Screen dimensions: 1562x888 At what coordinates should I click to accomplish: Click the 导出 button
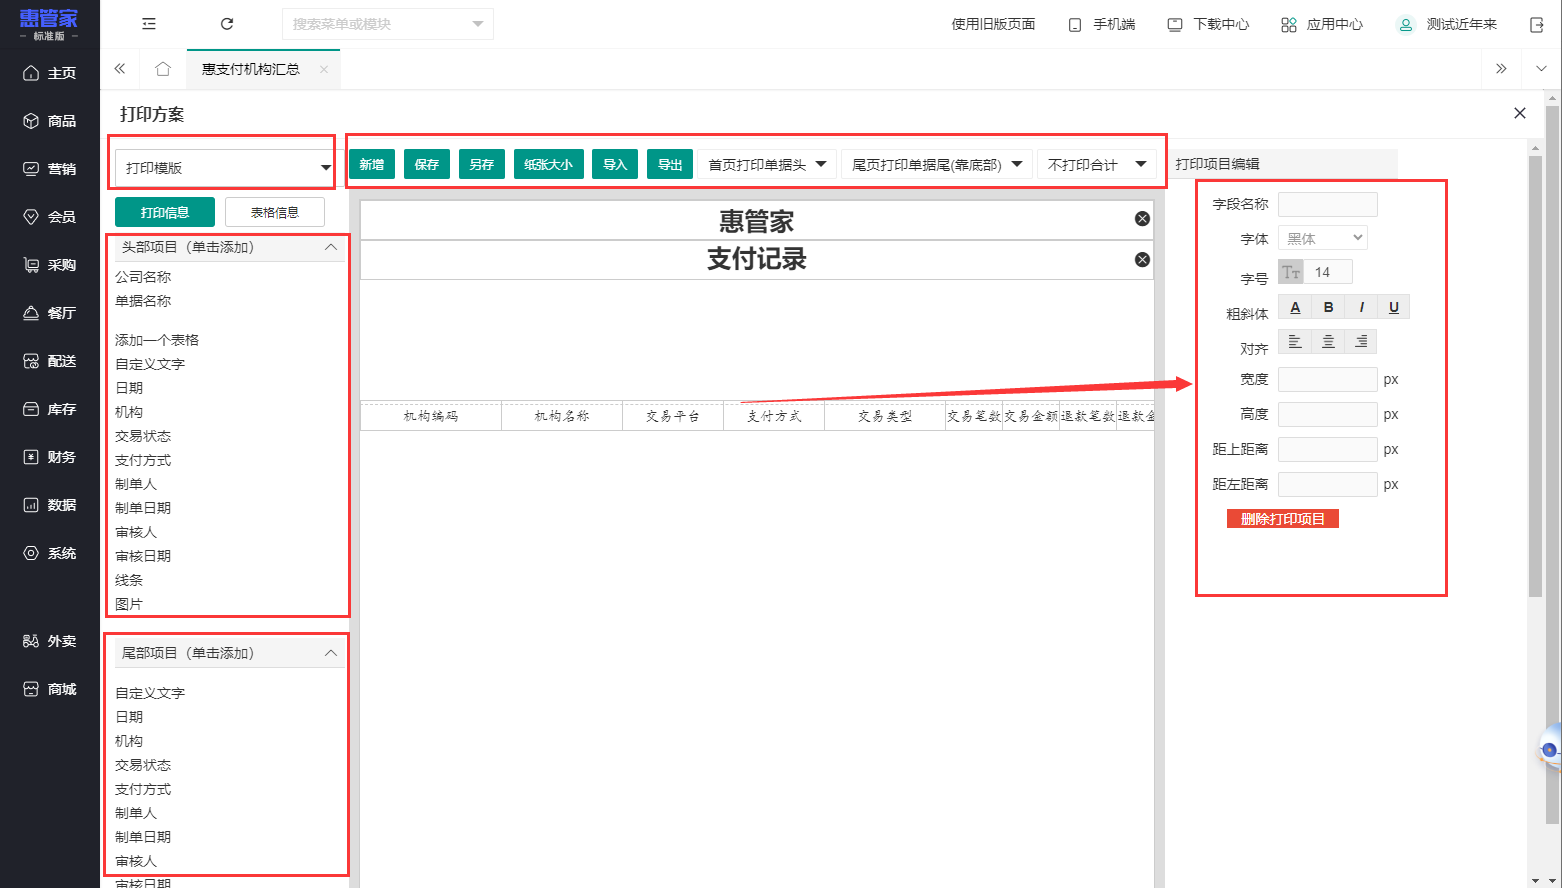point(670,164)
